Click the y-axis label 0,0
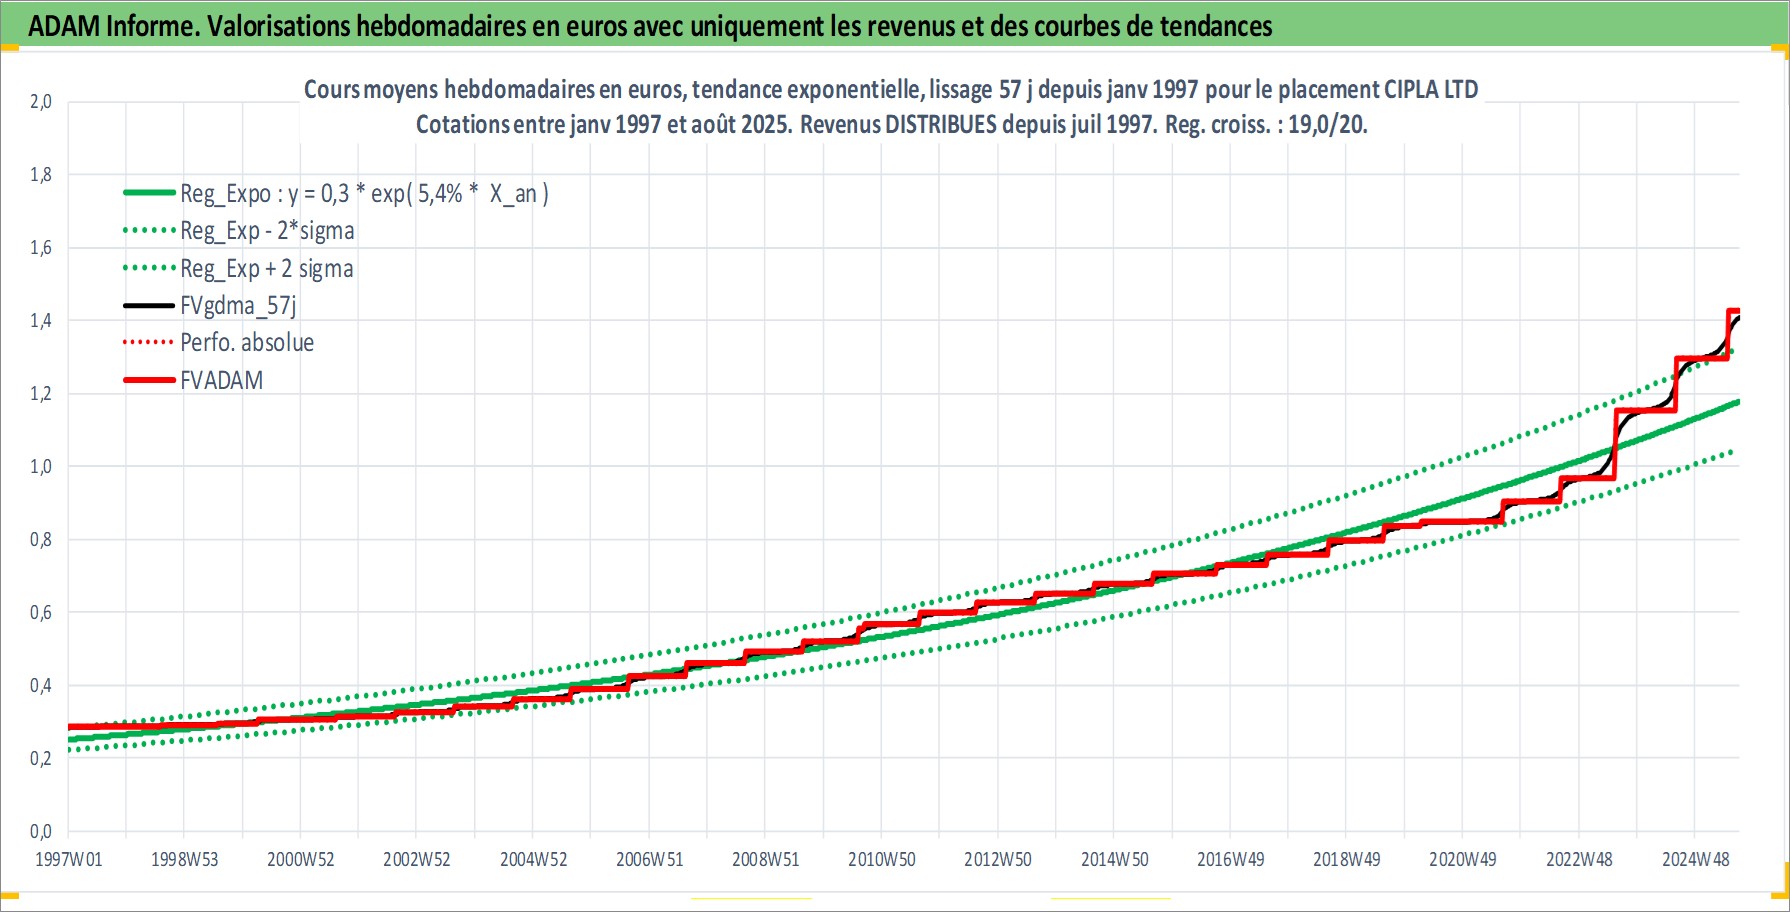Screen dimensions: 1790x912 [x=41, y=832]
